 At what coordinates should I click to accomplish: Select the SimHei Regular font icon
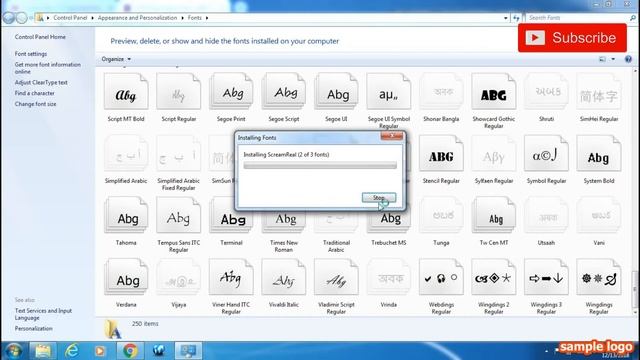tap(599, 92)
